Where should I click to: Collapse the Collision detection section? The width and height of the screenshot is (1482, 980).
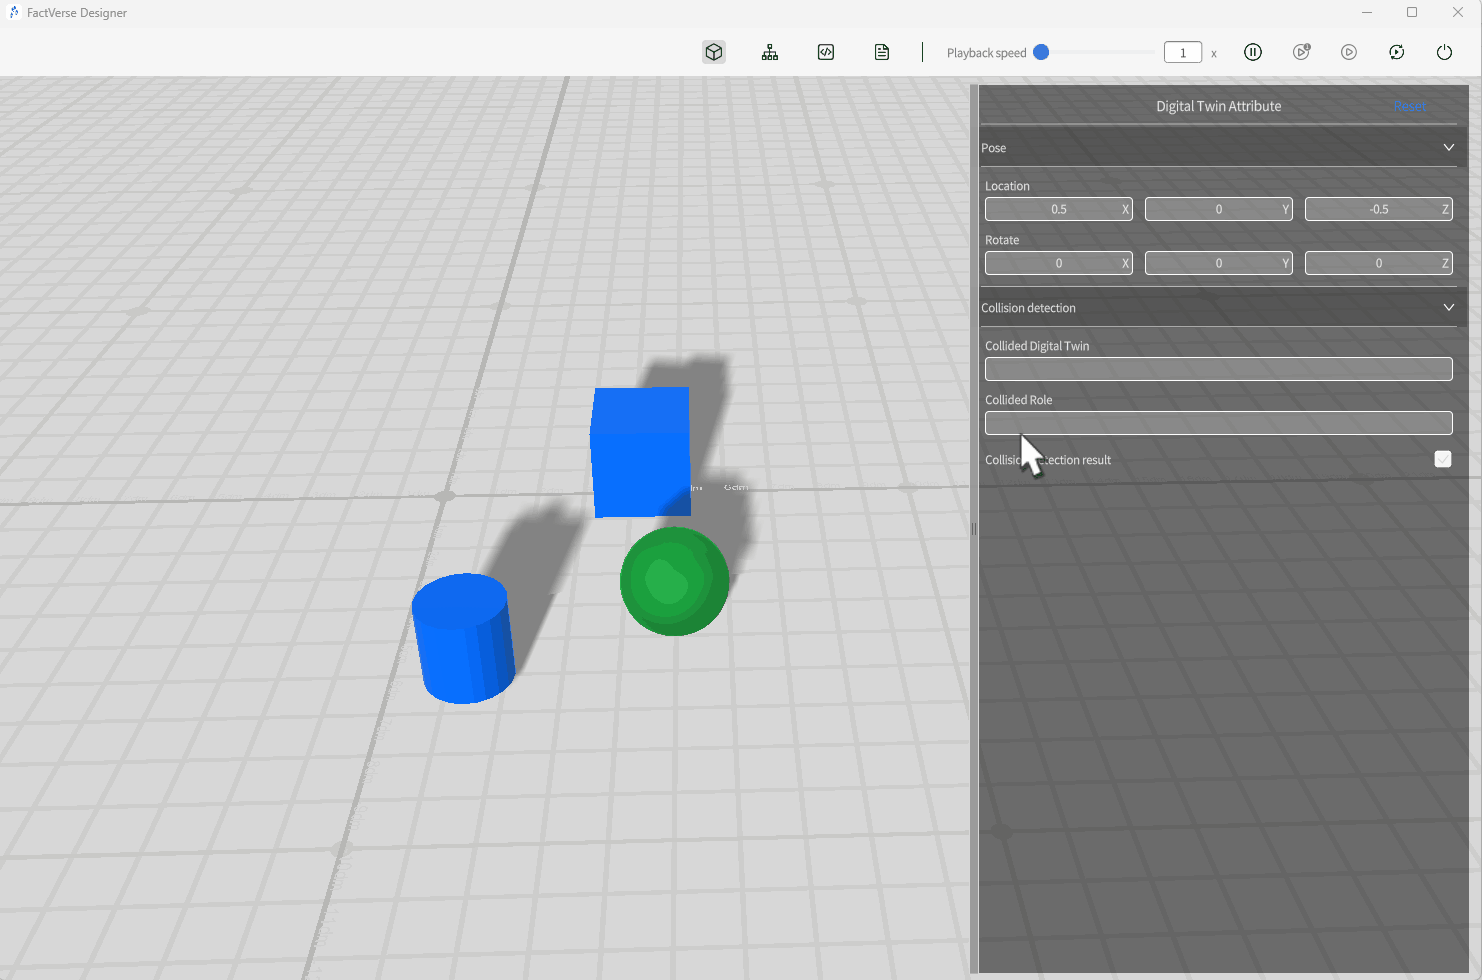[x=1448, y=307]
